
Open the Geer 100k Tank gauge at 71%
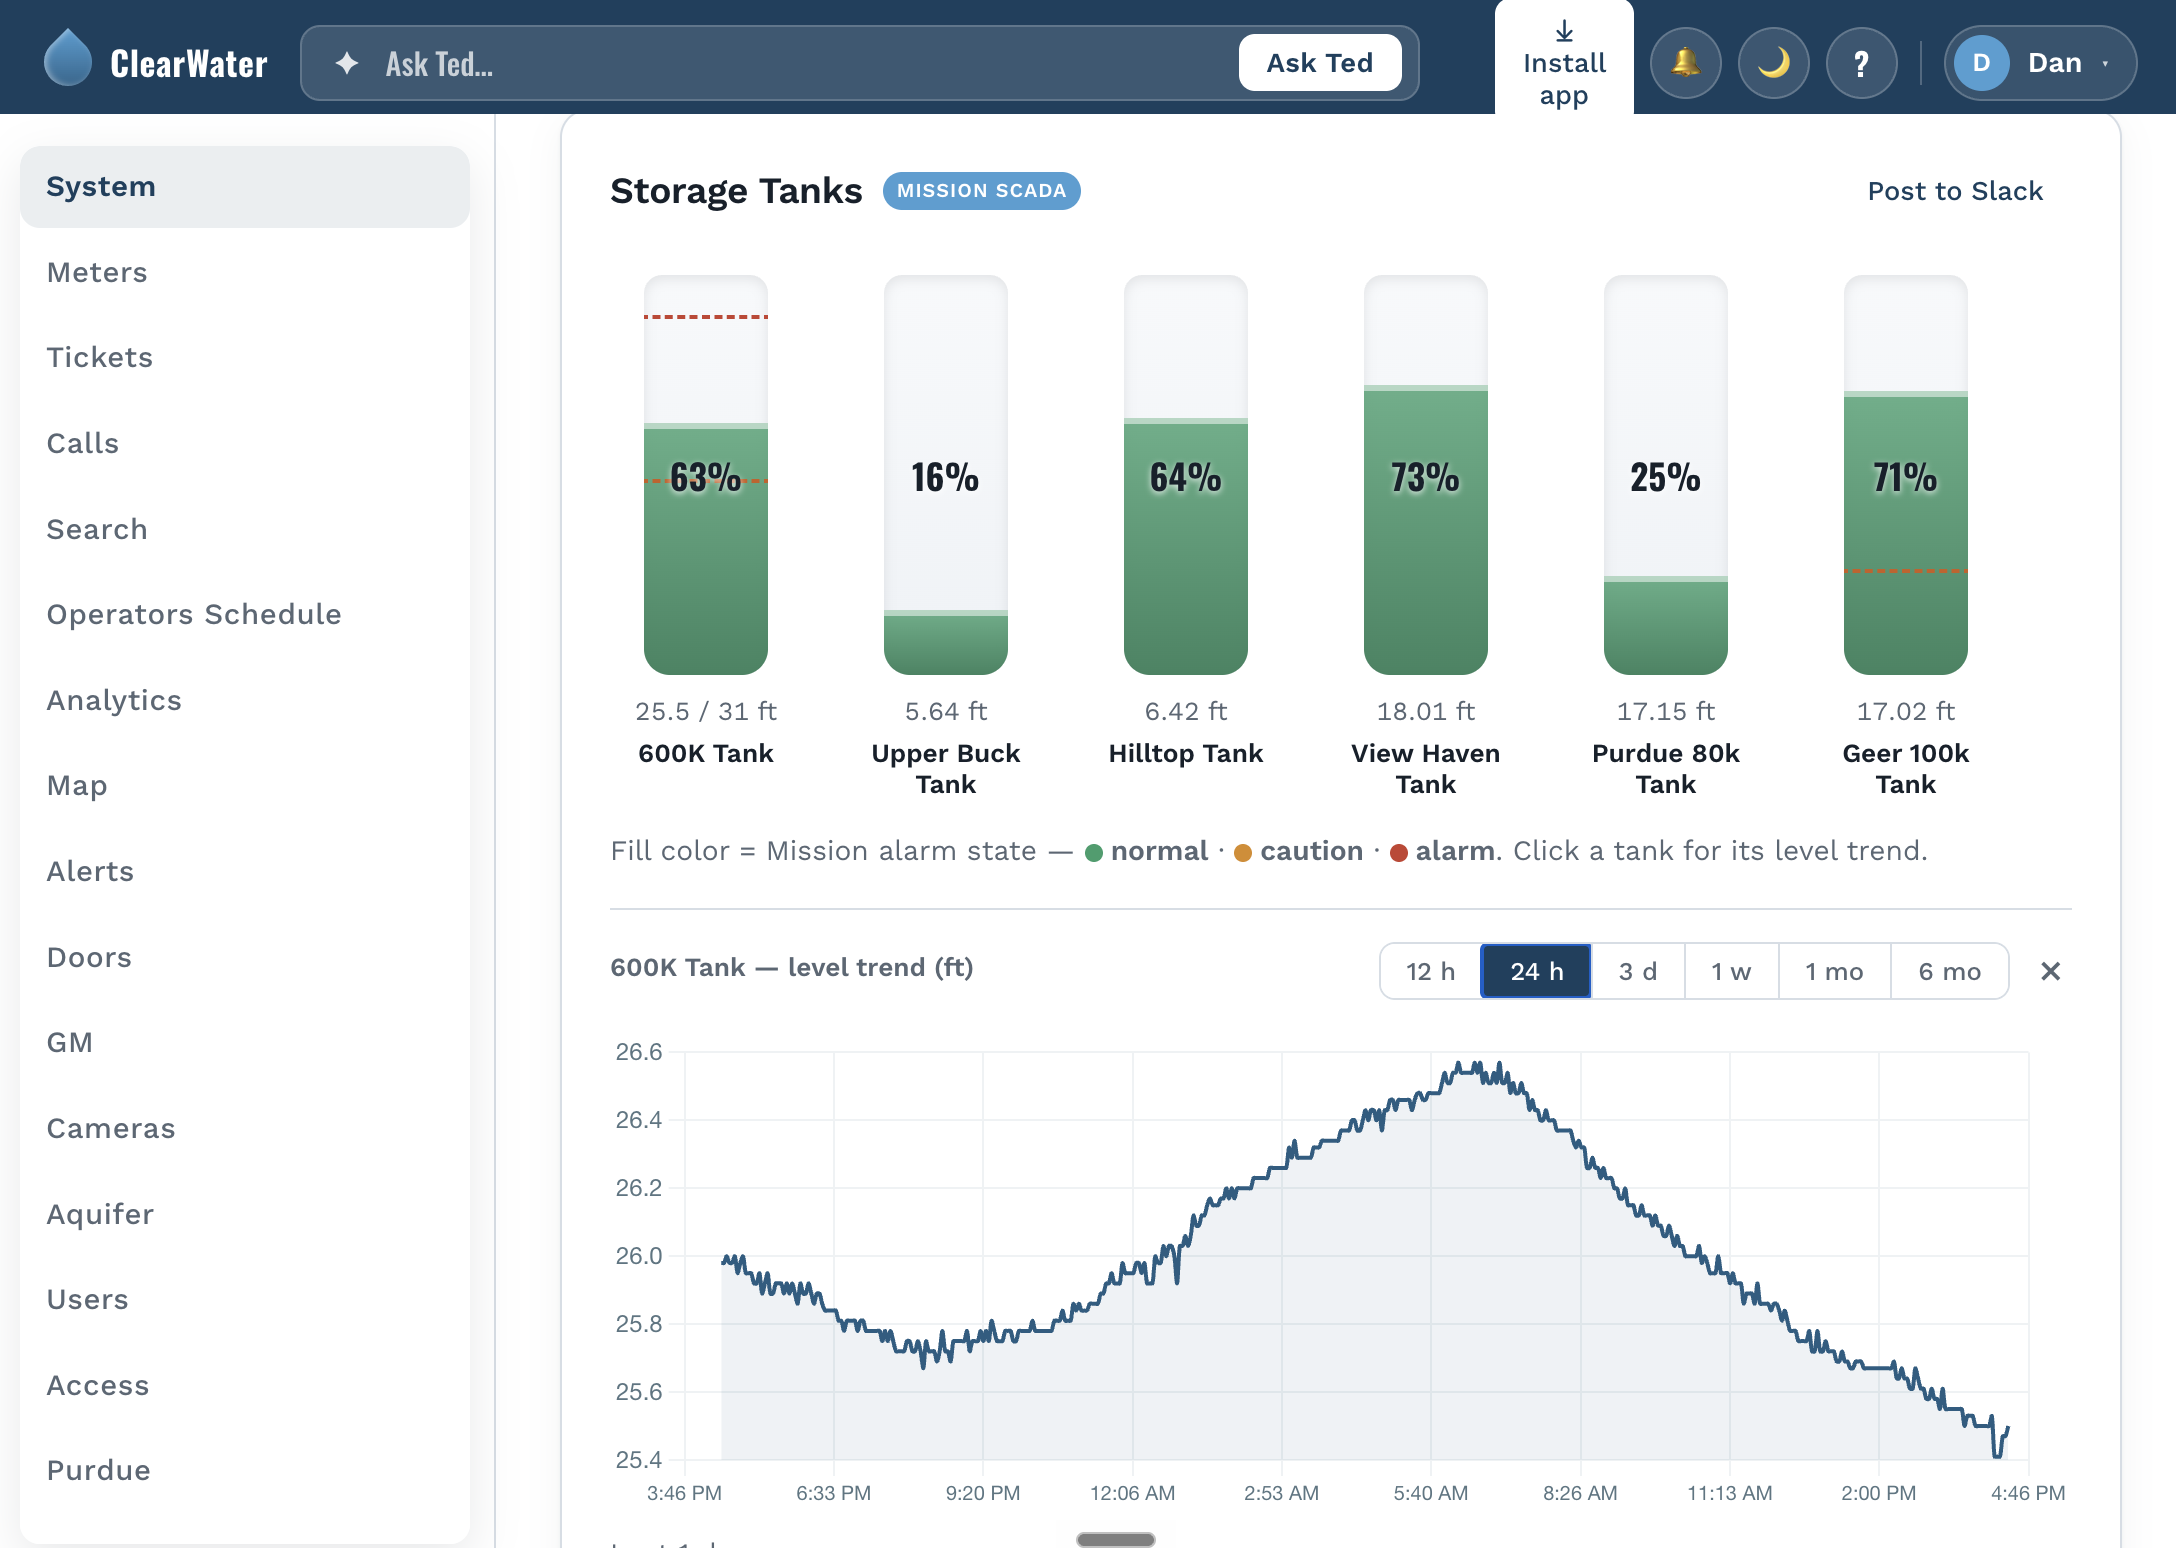click(x=1906, y=475)
